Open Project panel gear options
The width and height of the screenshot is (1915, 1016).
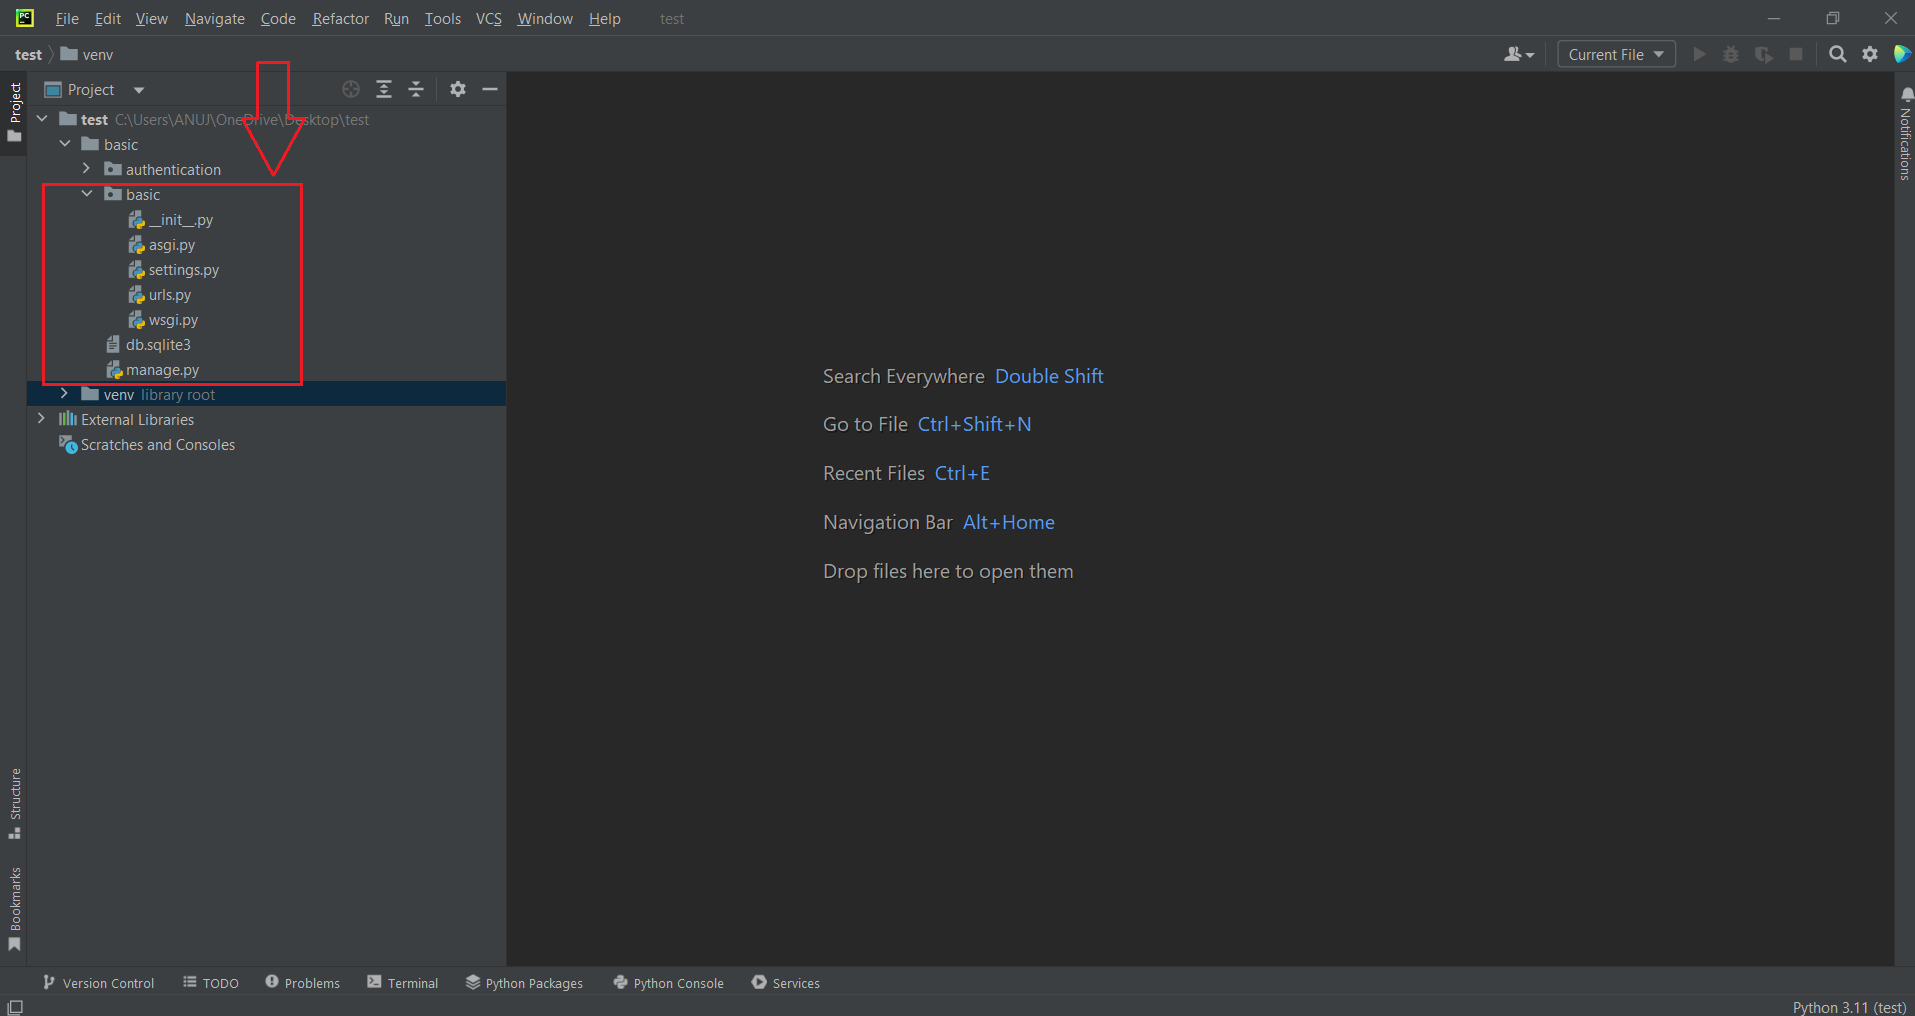[458, 89]
